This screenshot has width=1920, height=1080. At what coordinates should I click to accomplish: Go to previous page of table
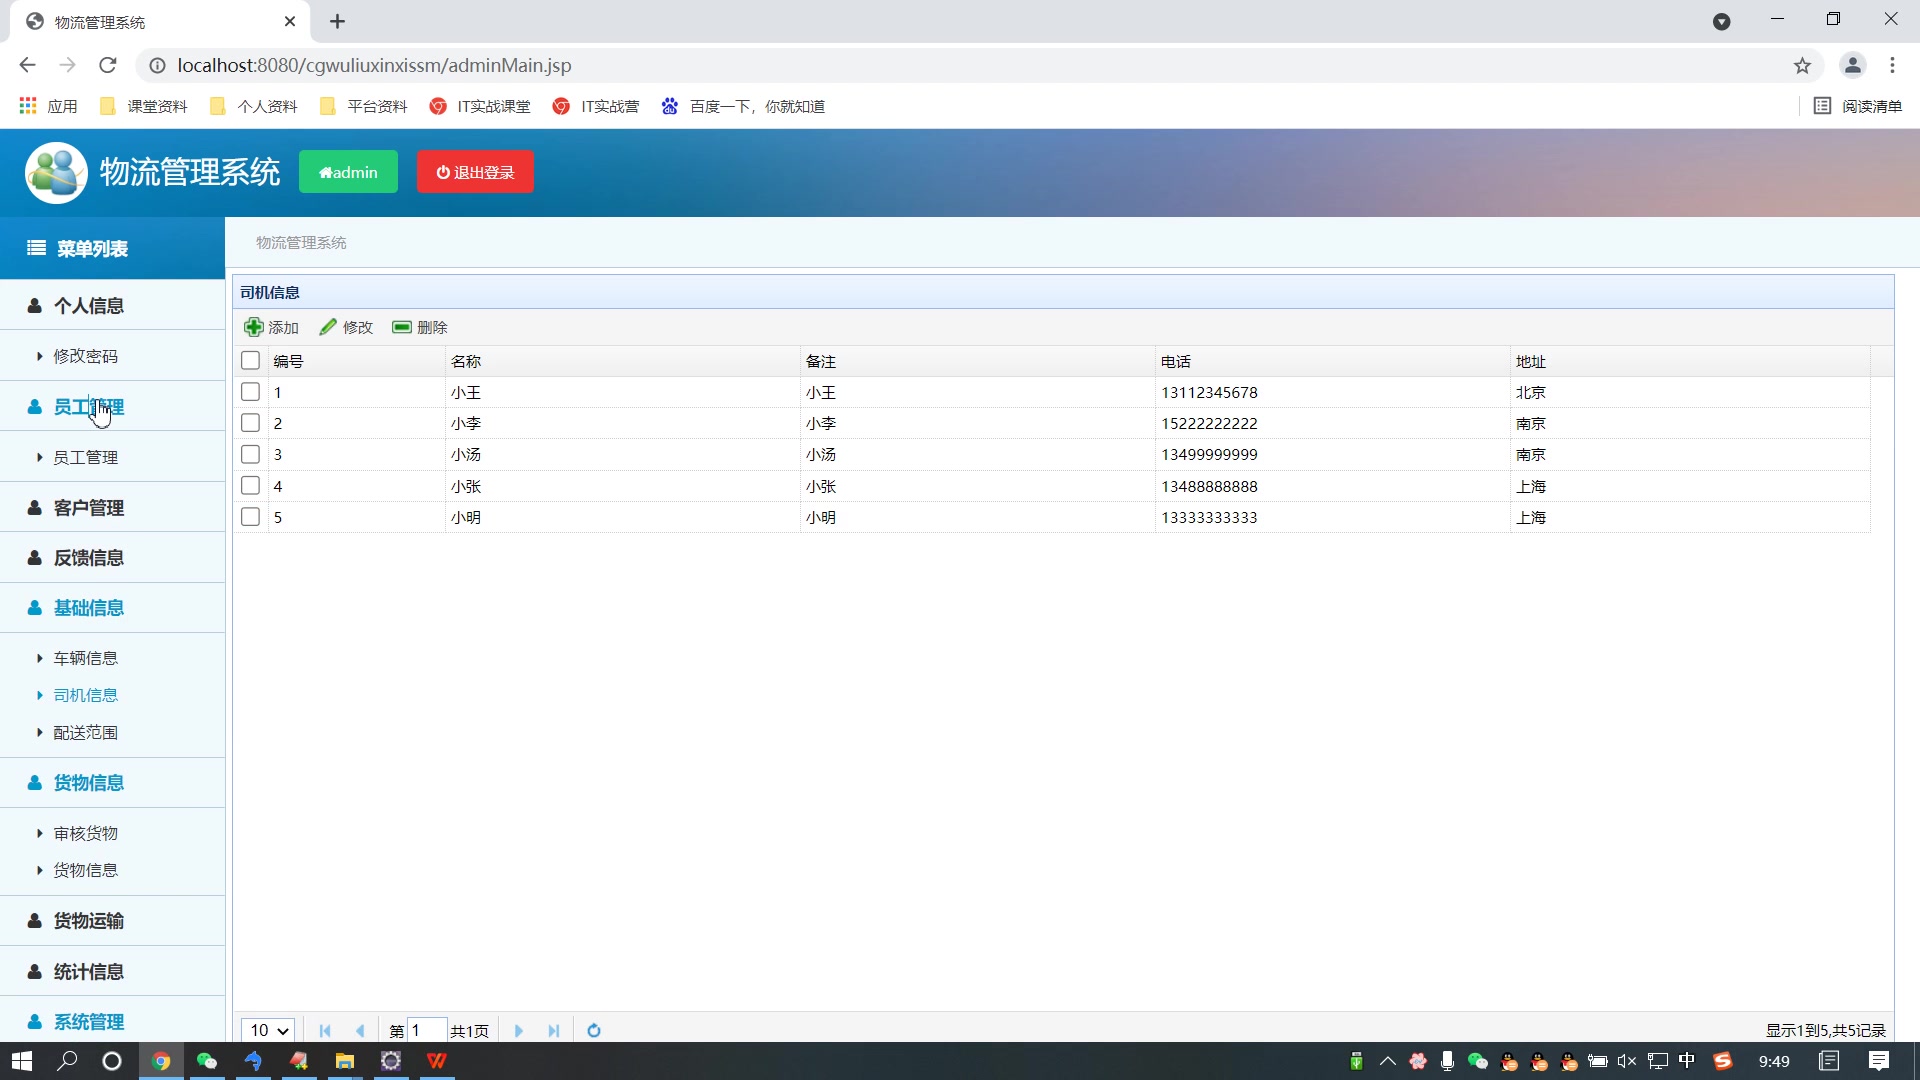click(360, 1030)
